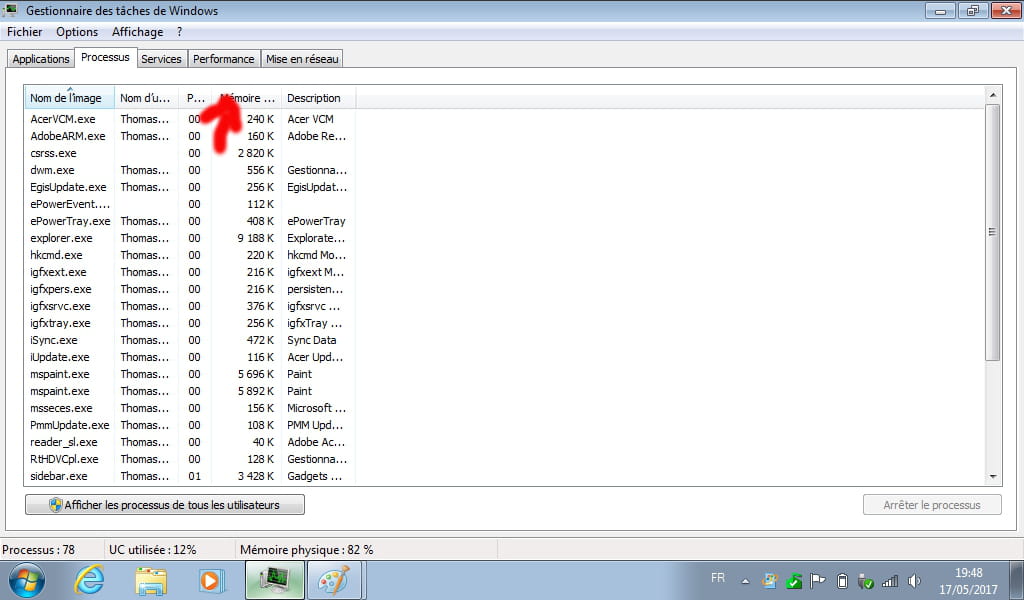Open the Options menu
Viewport: 1024px width, 600px height.
tap(77, 32)
